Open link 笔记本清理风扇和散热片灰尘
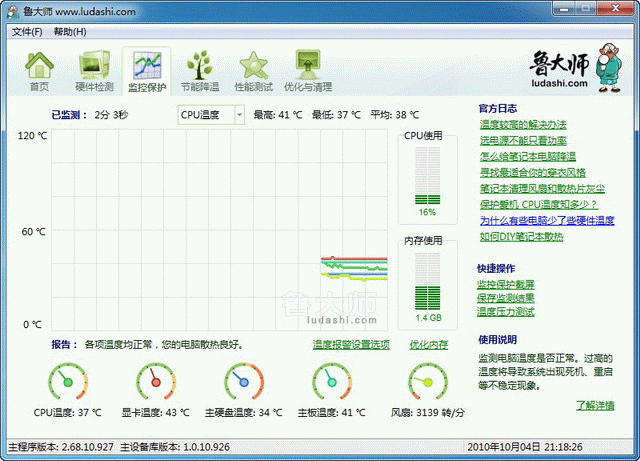This screenshot has width=640, height=461. 542,188
